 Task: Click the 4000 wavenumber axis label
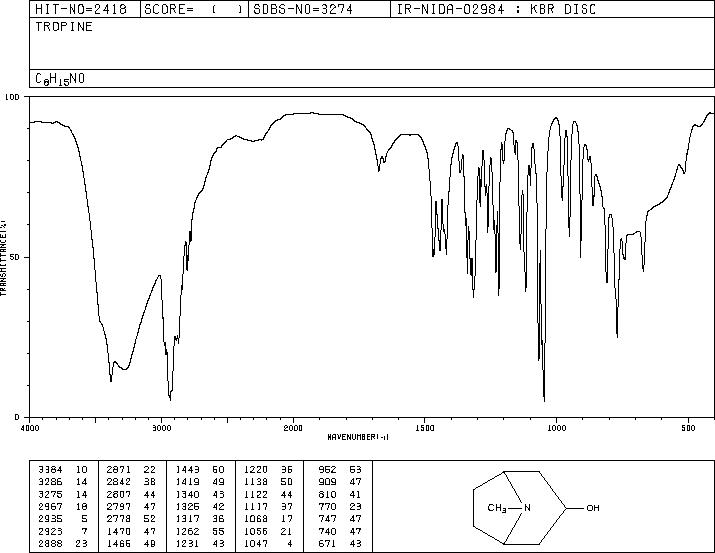30,428
